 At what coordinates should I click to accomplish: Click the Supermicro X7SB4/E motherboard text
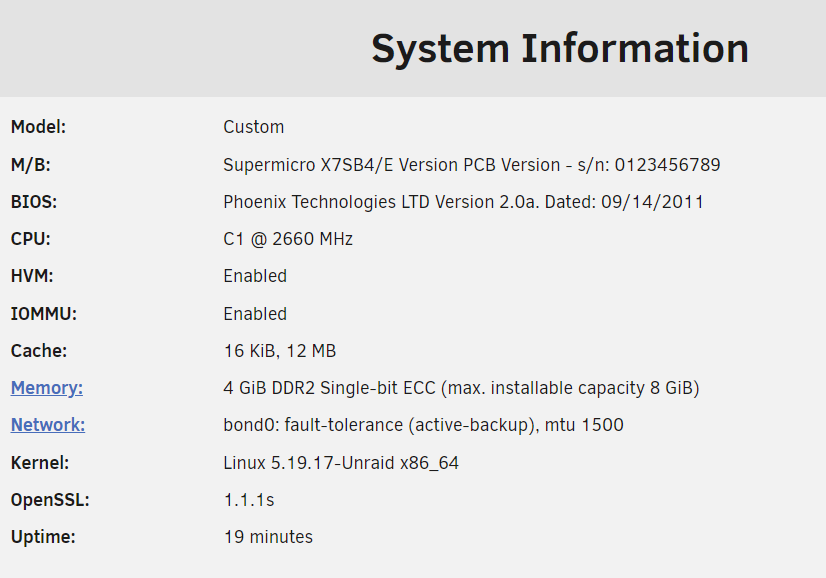(471, 165)
